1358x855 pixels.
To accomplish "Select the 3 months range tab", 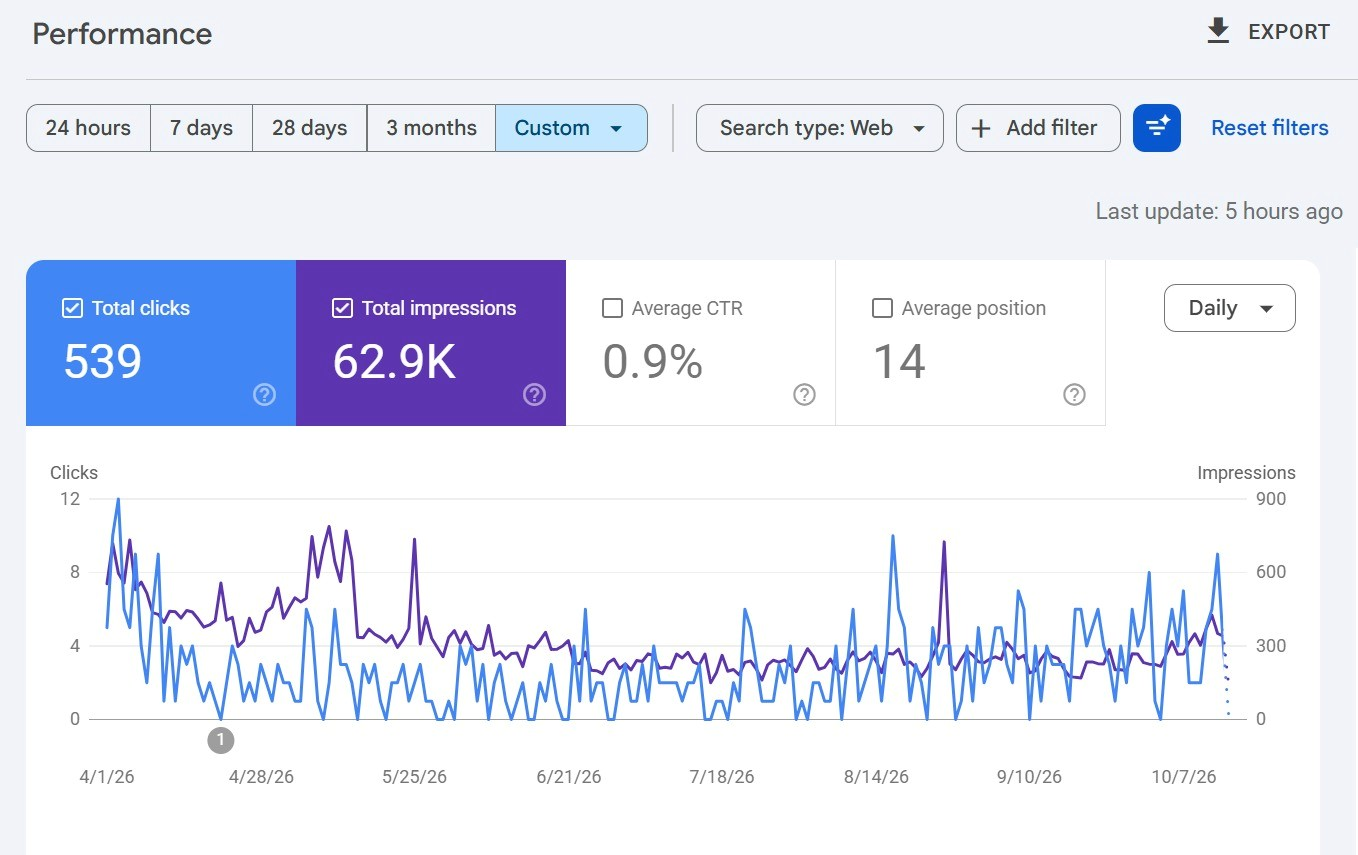I will (431, 128).
